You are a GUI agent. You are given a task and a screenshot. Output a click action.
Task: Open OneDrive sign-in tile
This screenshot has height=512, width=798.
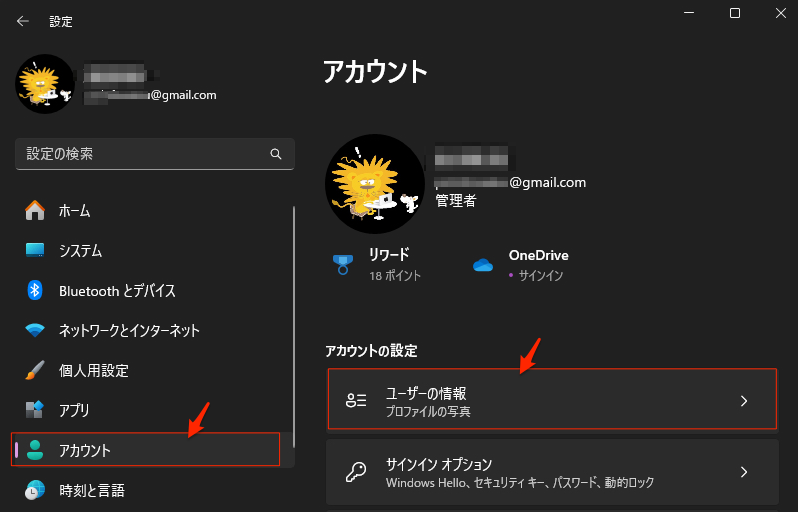coord(520,265)
